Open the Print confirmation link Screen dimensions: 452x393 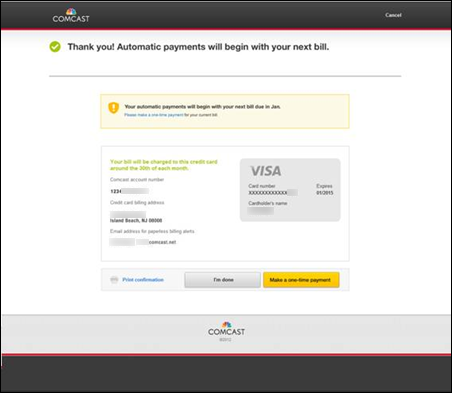pyautogui.click(x=143, y=280)
